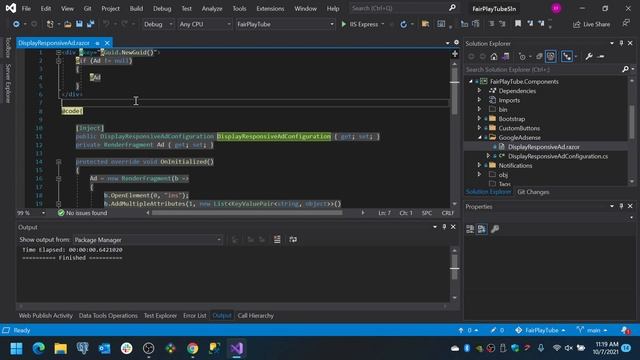The height and width of the screenshot is (360, 640).
Task: Click the Search (Ctrl+Q) box
Action: point(403,8)
